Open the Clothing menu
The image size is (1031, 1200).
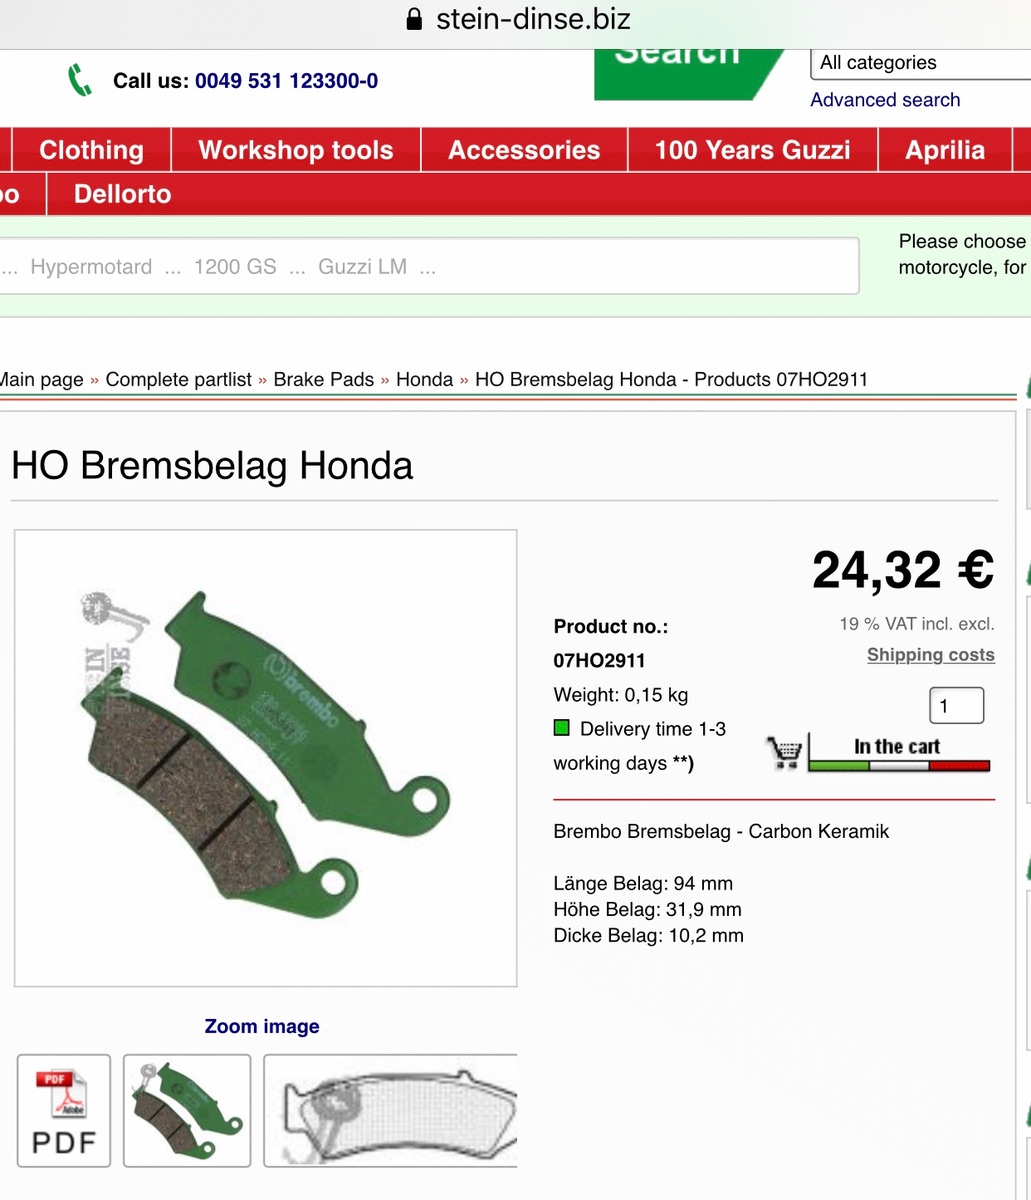(91, 150)
